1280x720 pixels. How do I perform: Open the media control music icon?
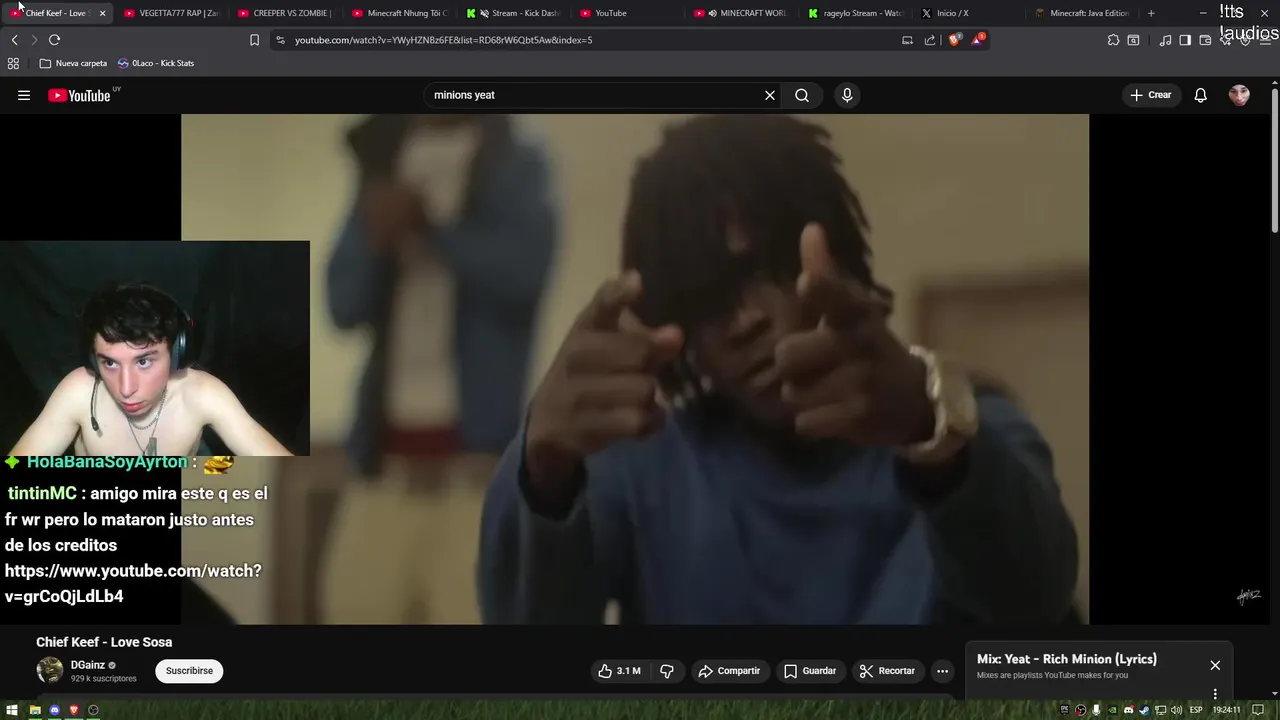point(1165,40)
